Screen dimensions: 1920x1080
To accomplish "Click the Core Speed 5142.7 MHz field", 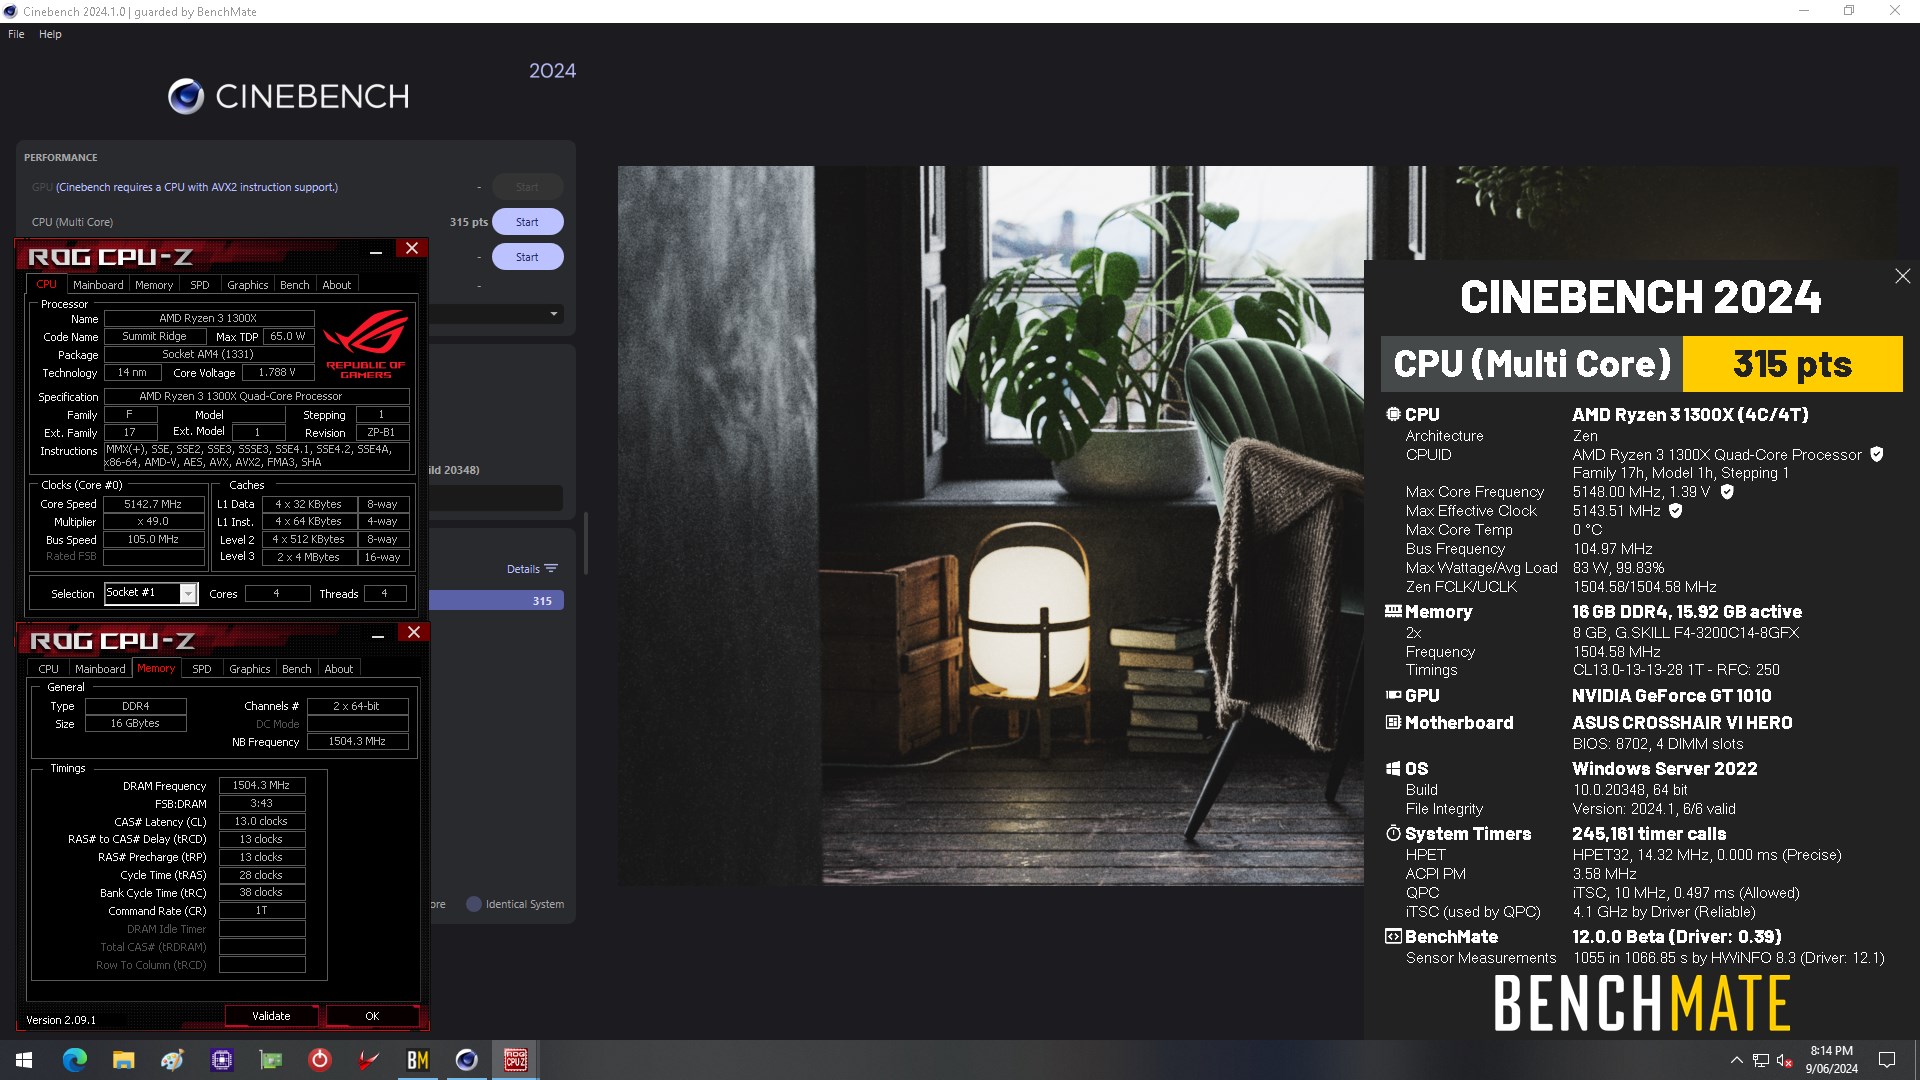I will (x=153, y=504).
